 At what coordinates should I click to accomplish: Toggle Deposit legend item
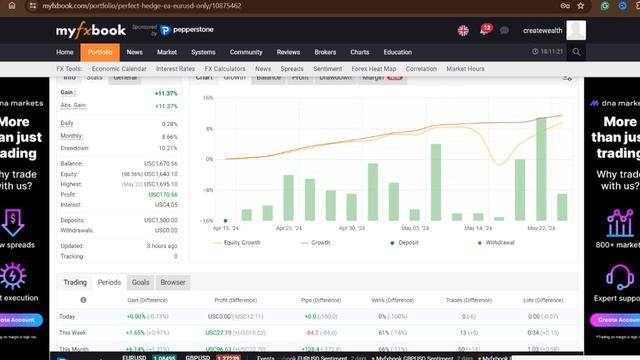[x=404, y=242]
